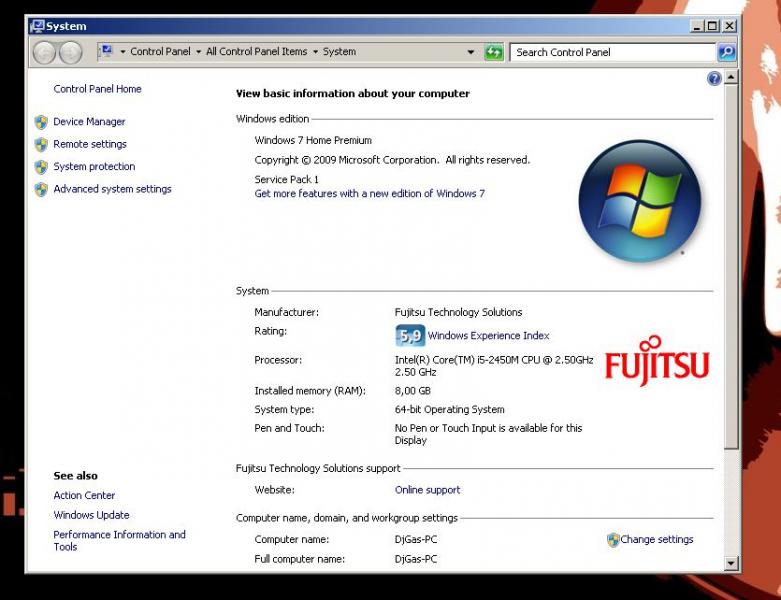Image resolution: width=781 pixels, height=600 pixels.
Task: Open Device Manager link
Action: 89,122
